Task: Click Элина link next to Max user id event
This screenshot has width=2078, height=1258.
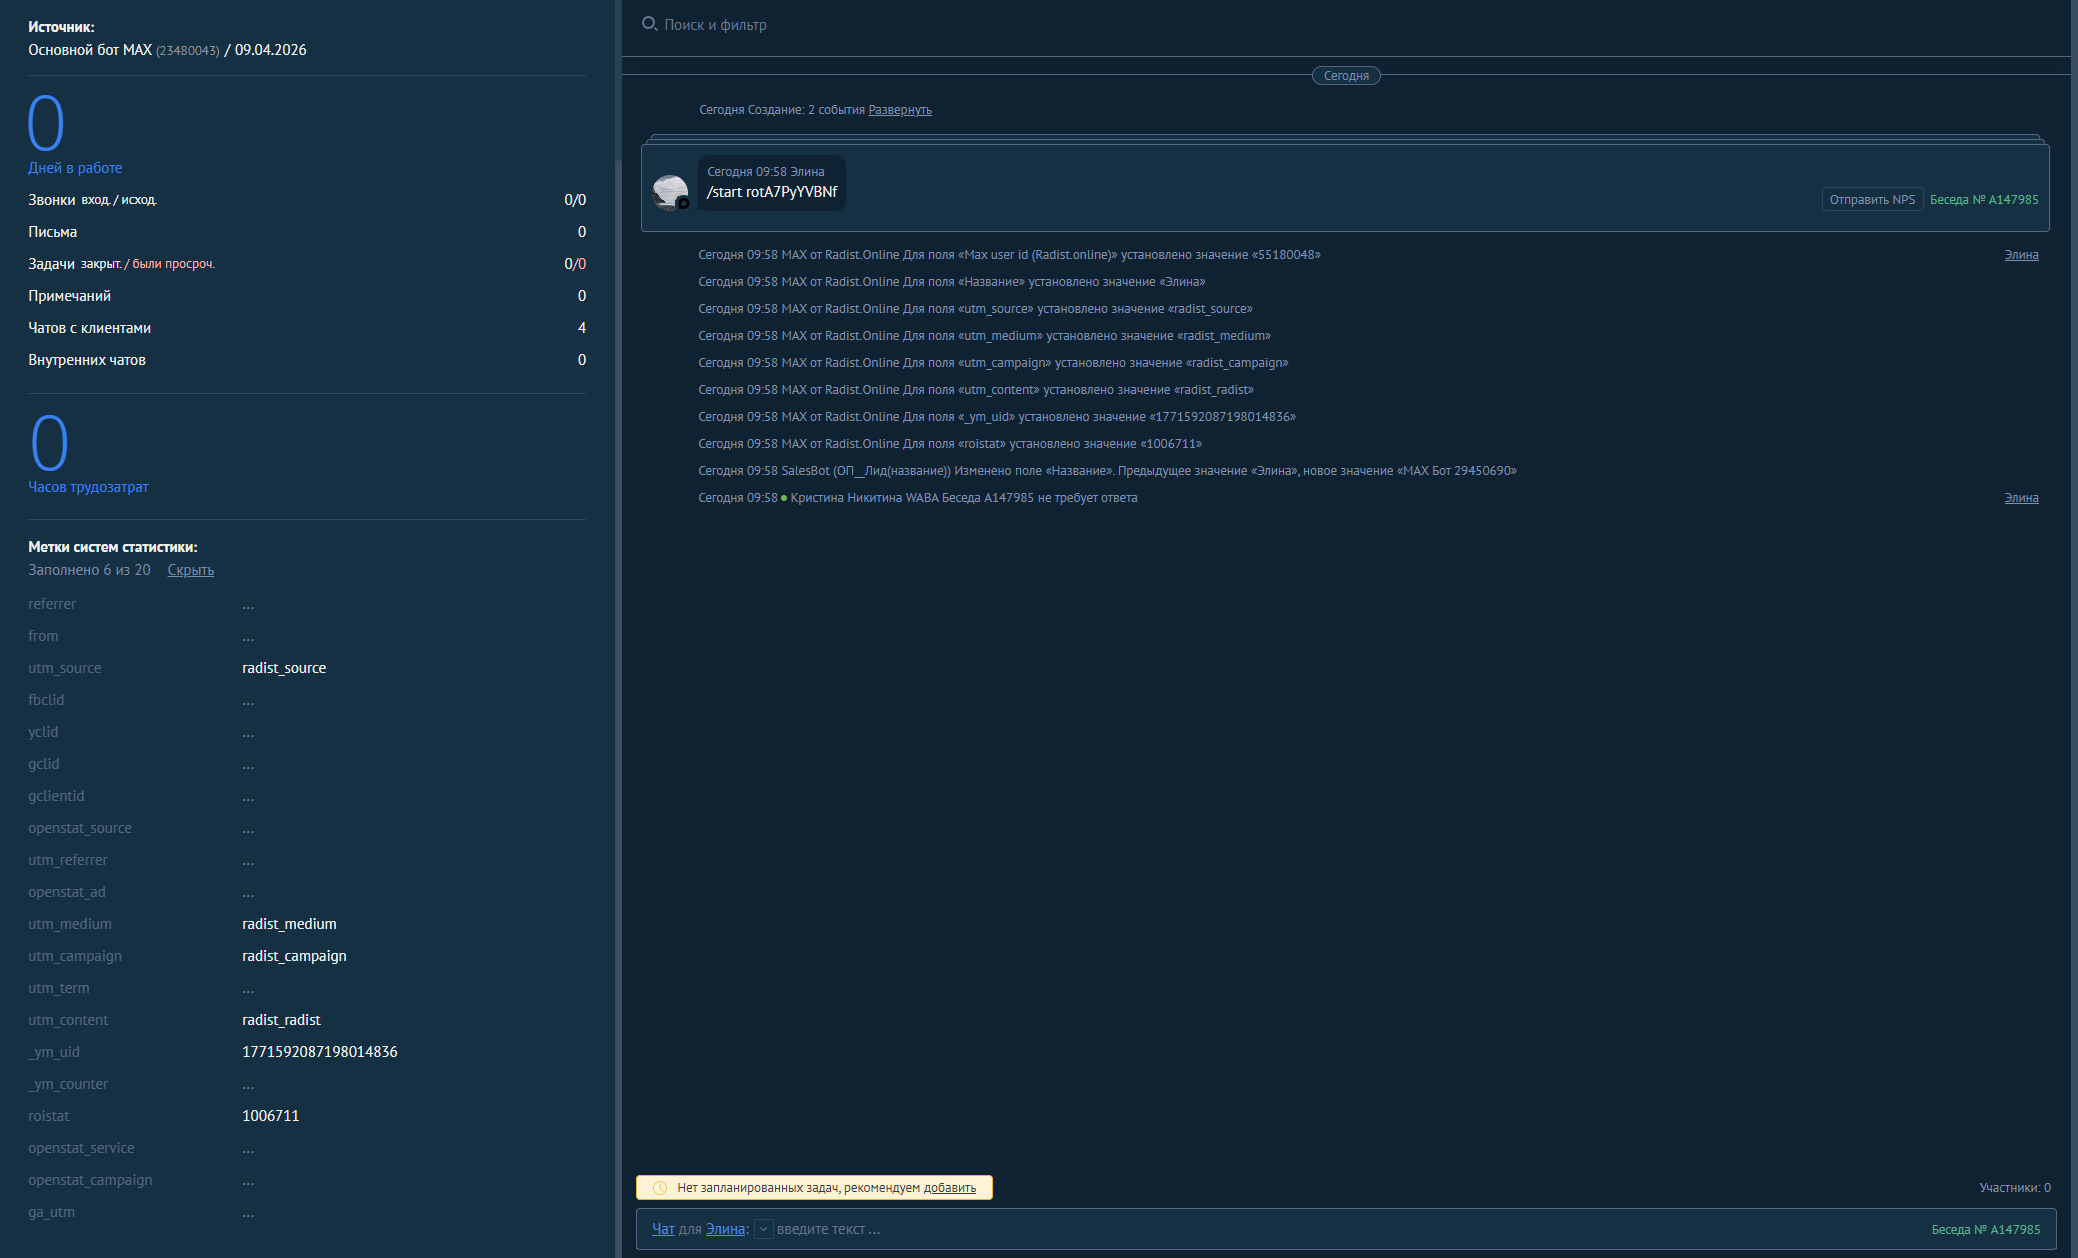Action: coord(2020,255)
